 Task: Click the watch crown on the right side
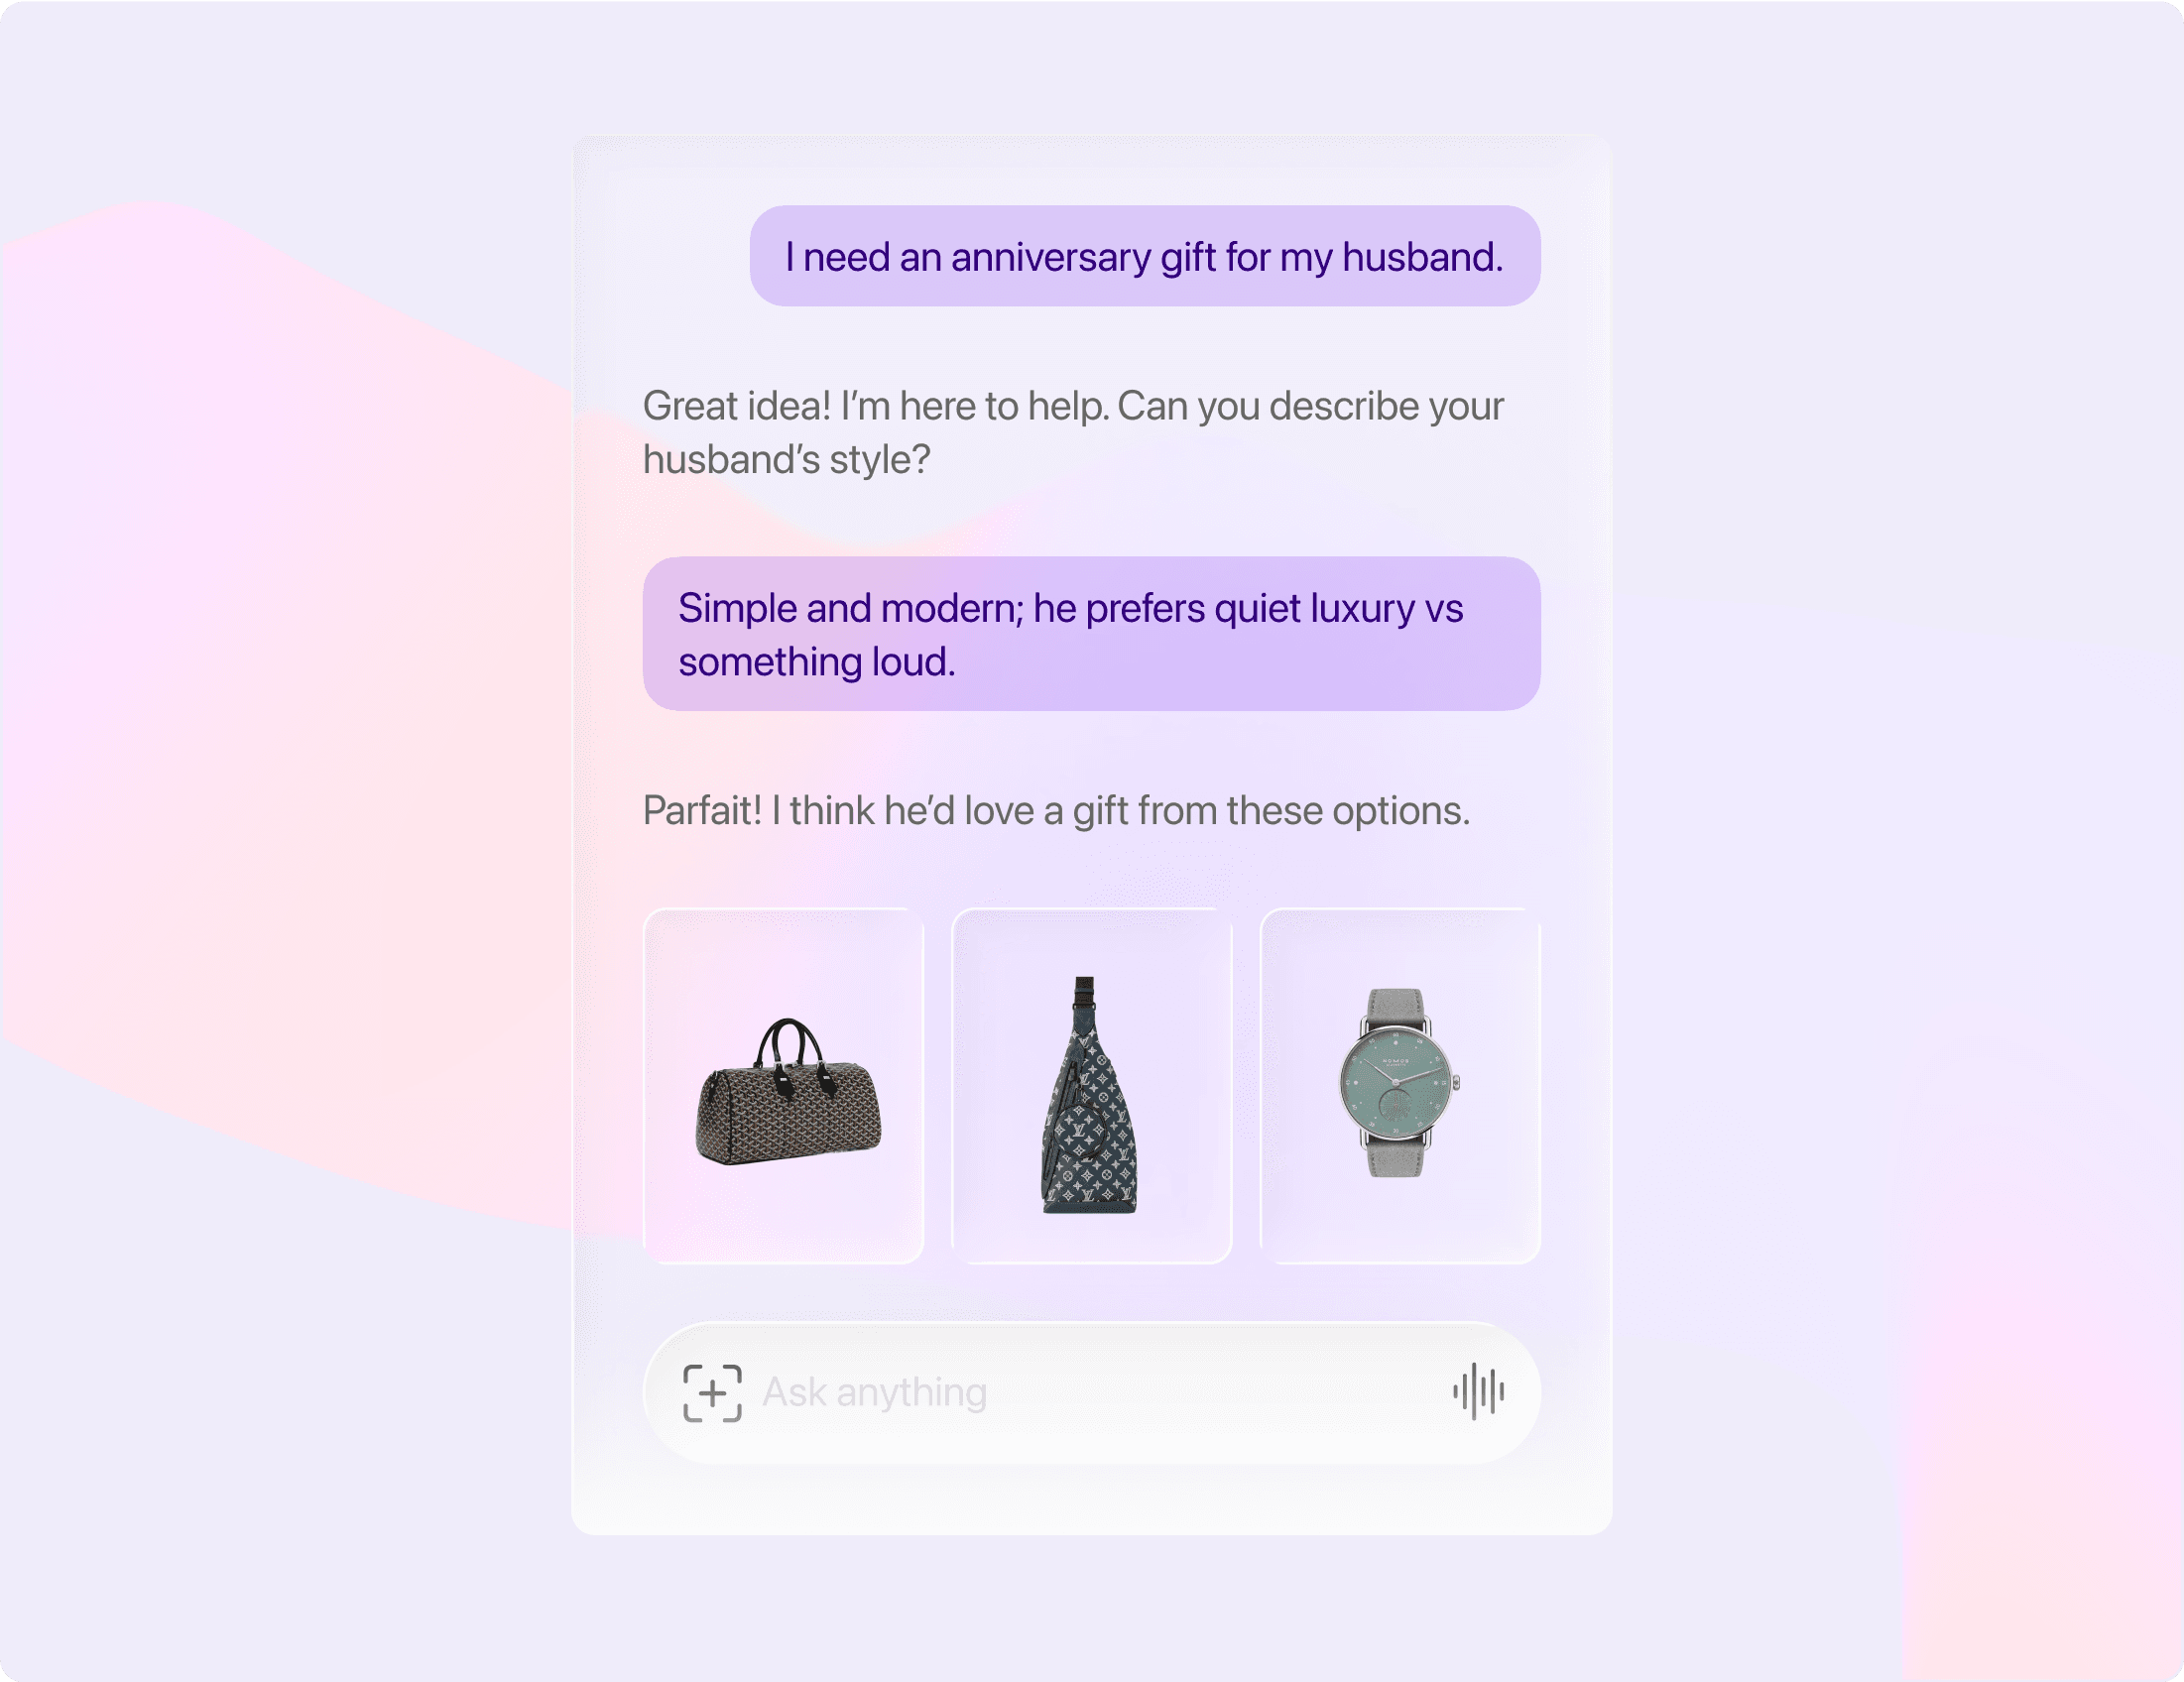pyautogui.click(x=1457, y=1082)
